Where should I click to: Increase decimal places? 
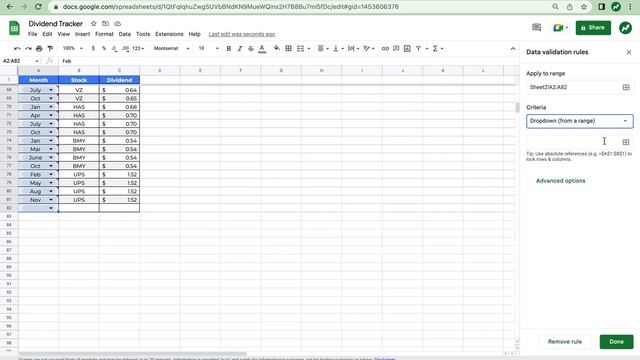pos(125,49)
